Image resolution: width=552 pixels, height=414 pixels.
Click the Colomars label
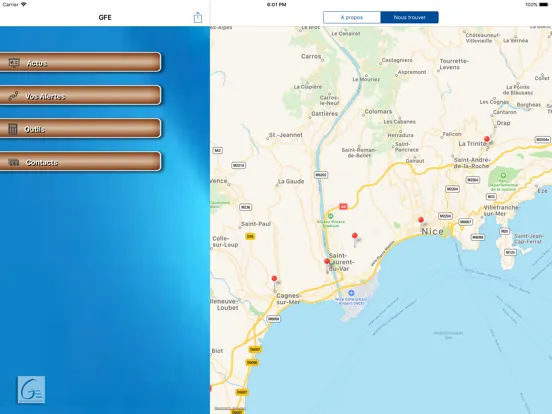[x=378, y=112]
